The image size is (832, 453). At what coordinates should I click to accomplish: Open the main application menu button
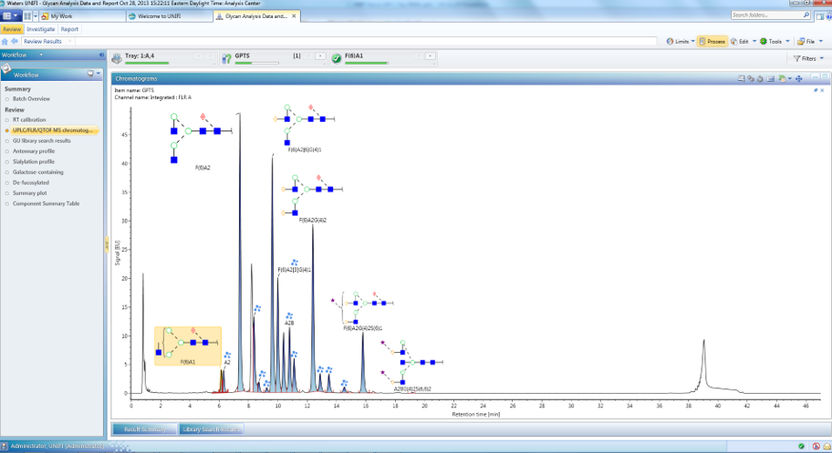click(10, 16)
